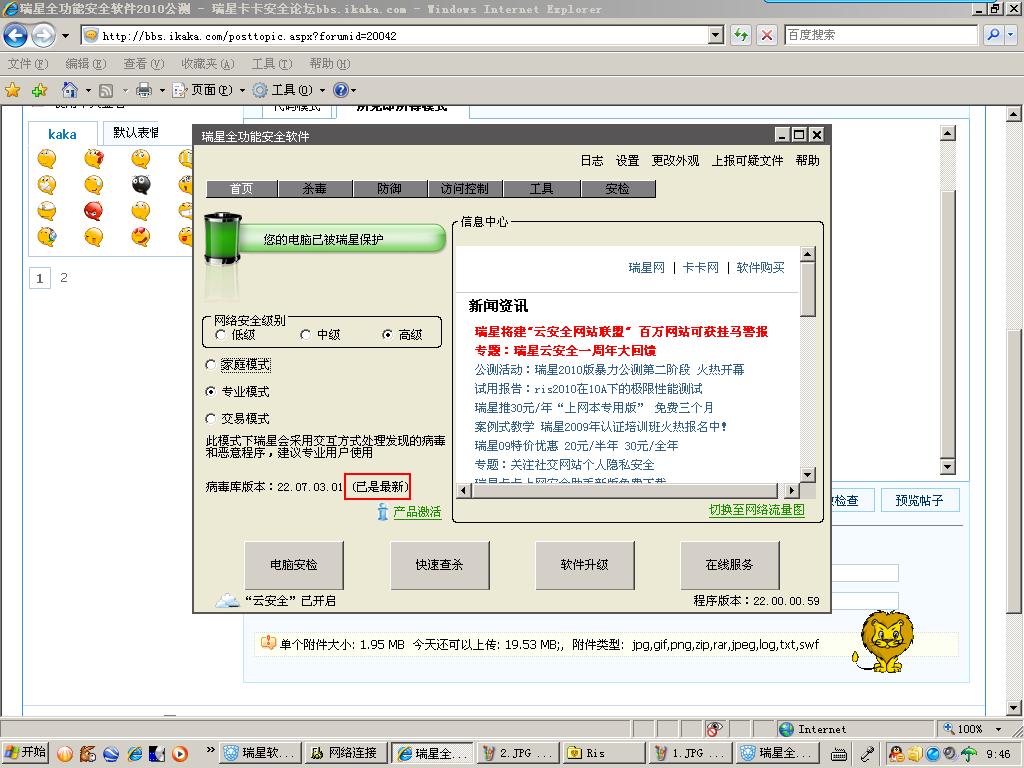Click the Home page house icon
1024x768 pixels.
click(70, 89)
